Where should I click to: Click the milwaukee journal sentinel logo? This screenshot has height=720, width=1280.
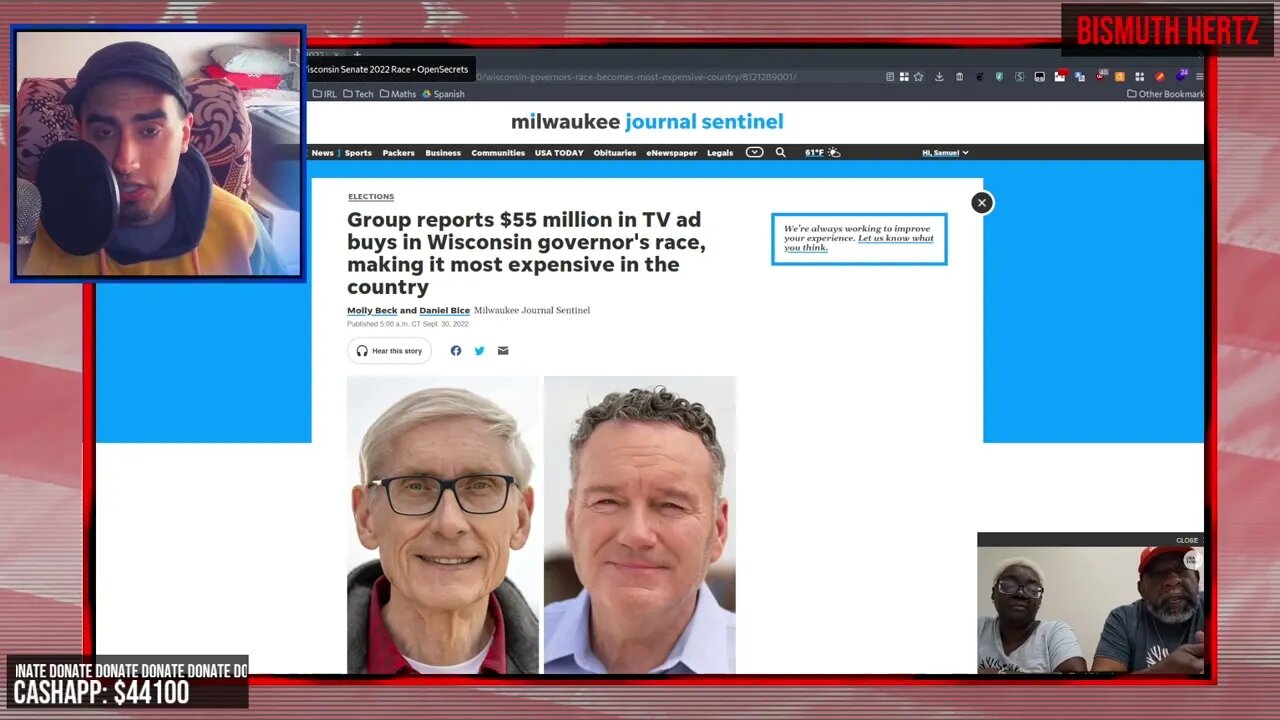pos(647,122)
